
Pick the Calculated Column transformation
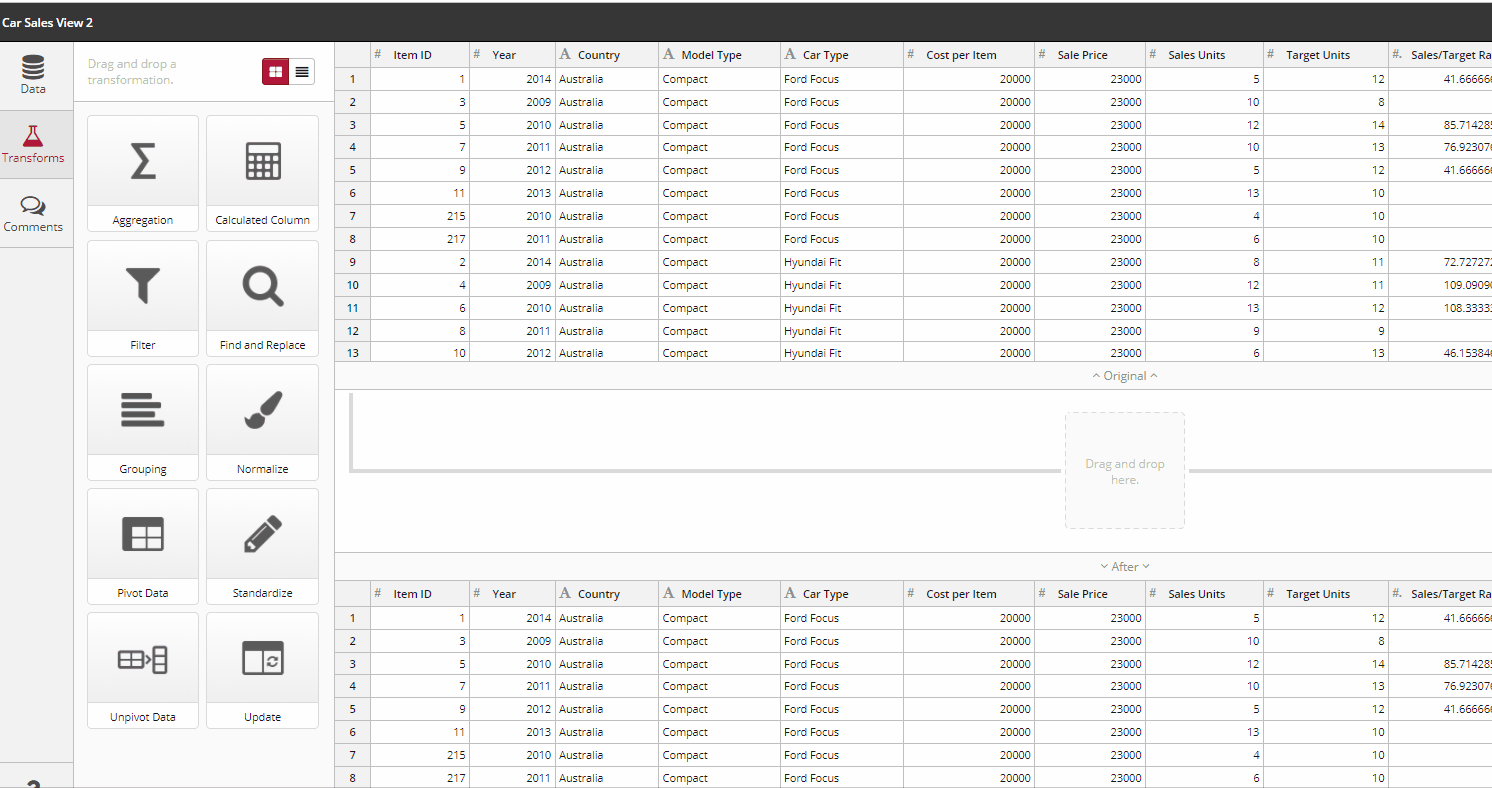pyautogui.click(x=262, y=174)
